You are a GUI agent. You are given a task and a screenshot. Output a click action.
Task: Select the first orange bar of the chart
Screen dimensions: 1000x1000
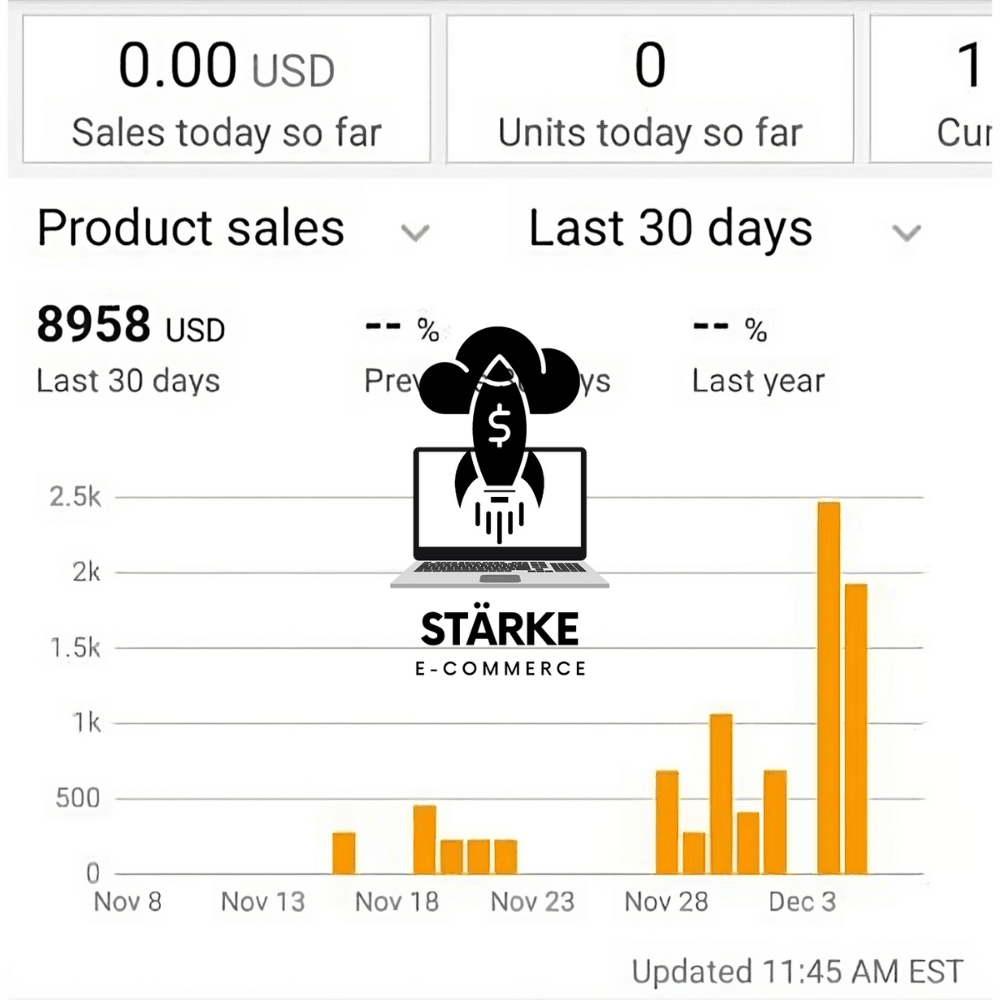click(344, 853)
